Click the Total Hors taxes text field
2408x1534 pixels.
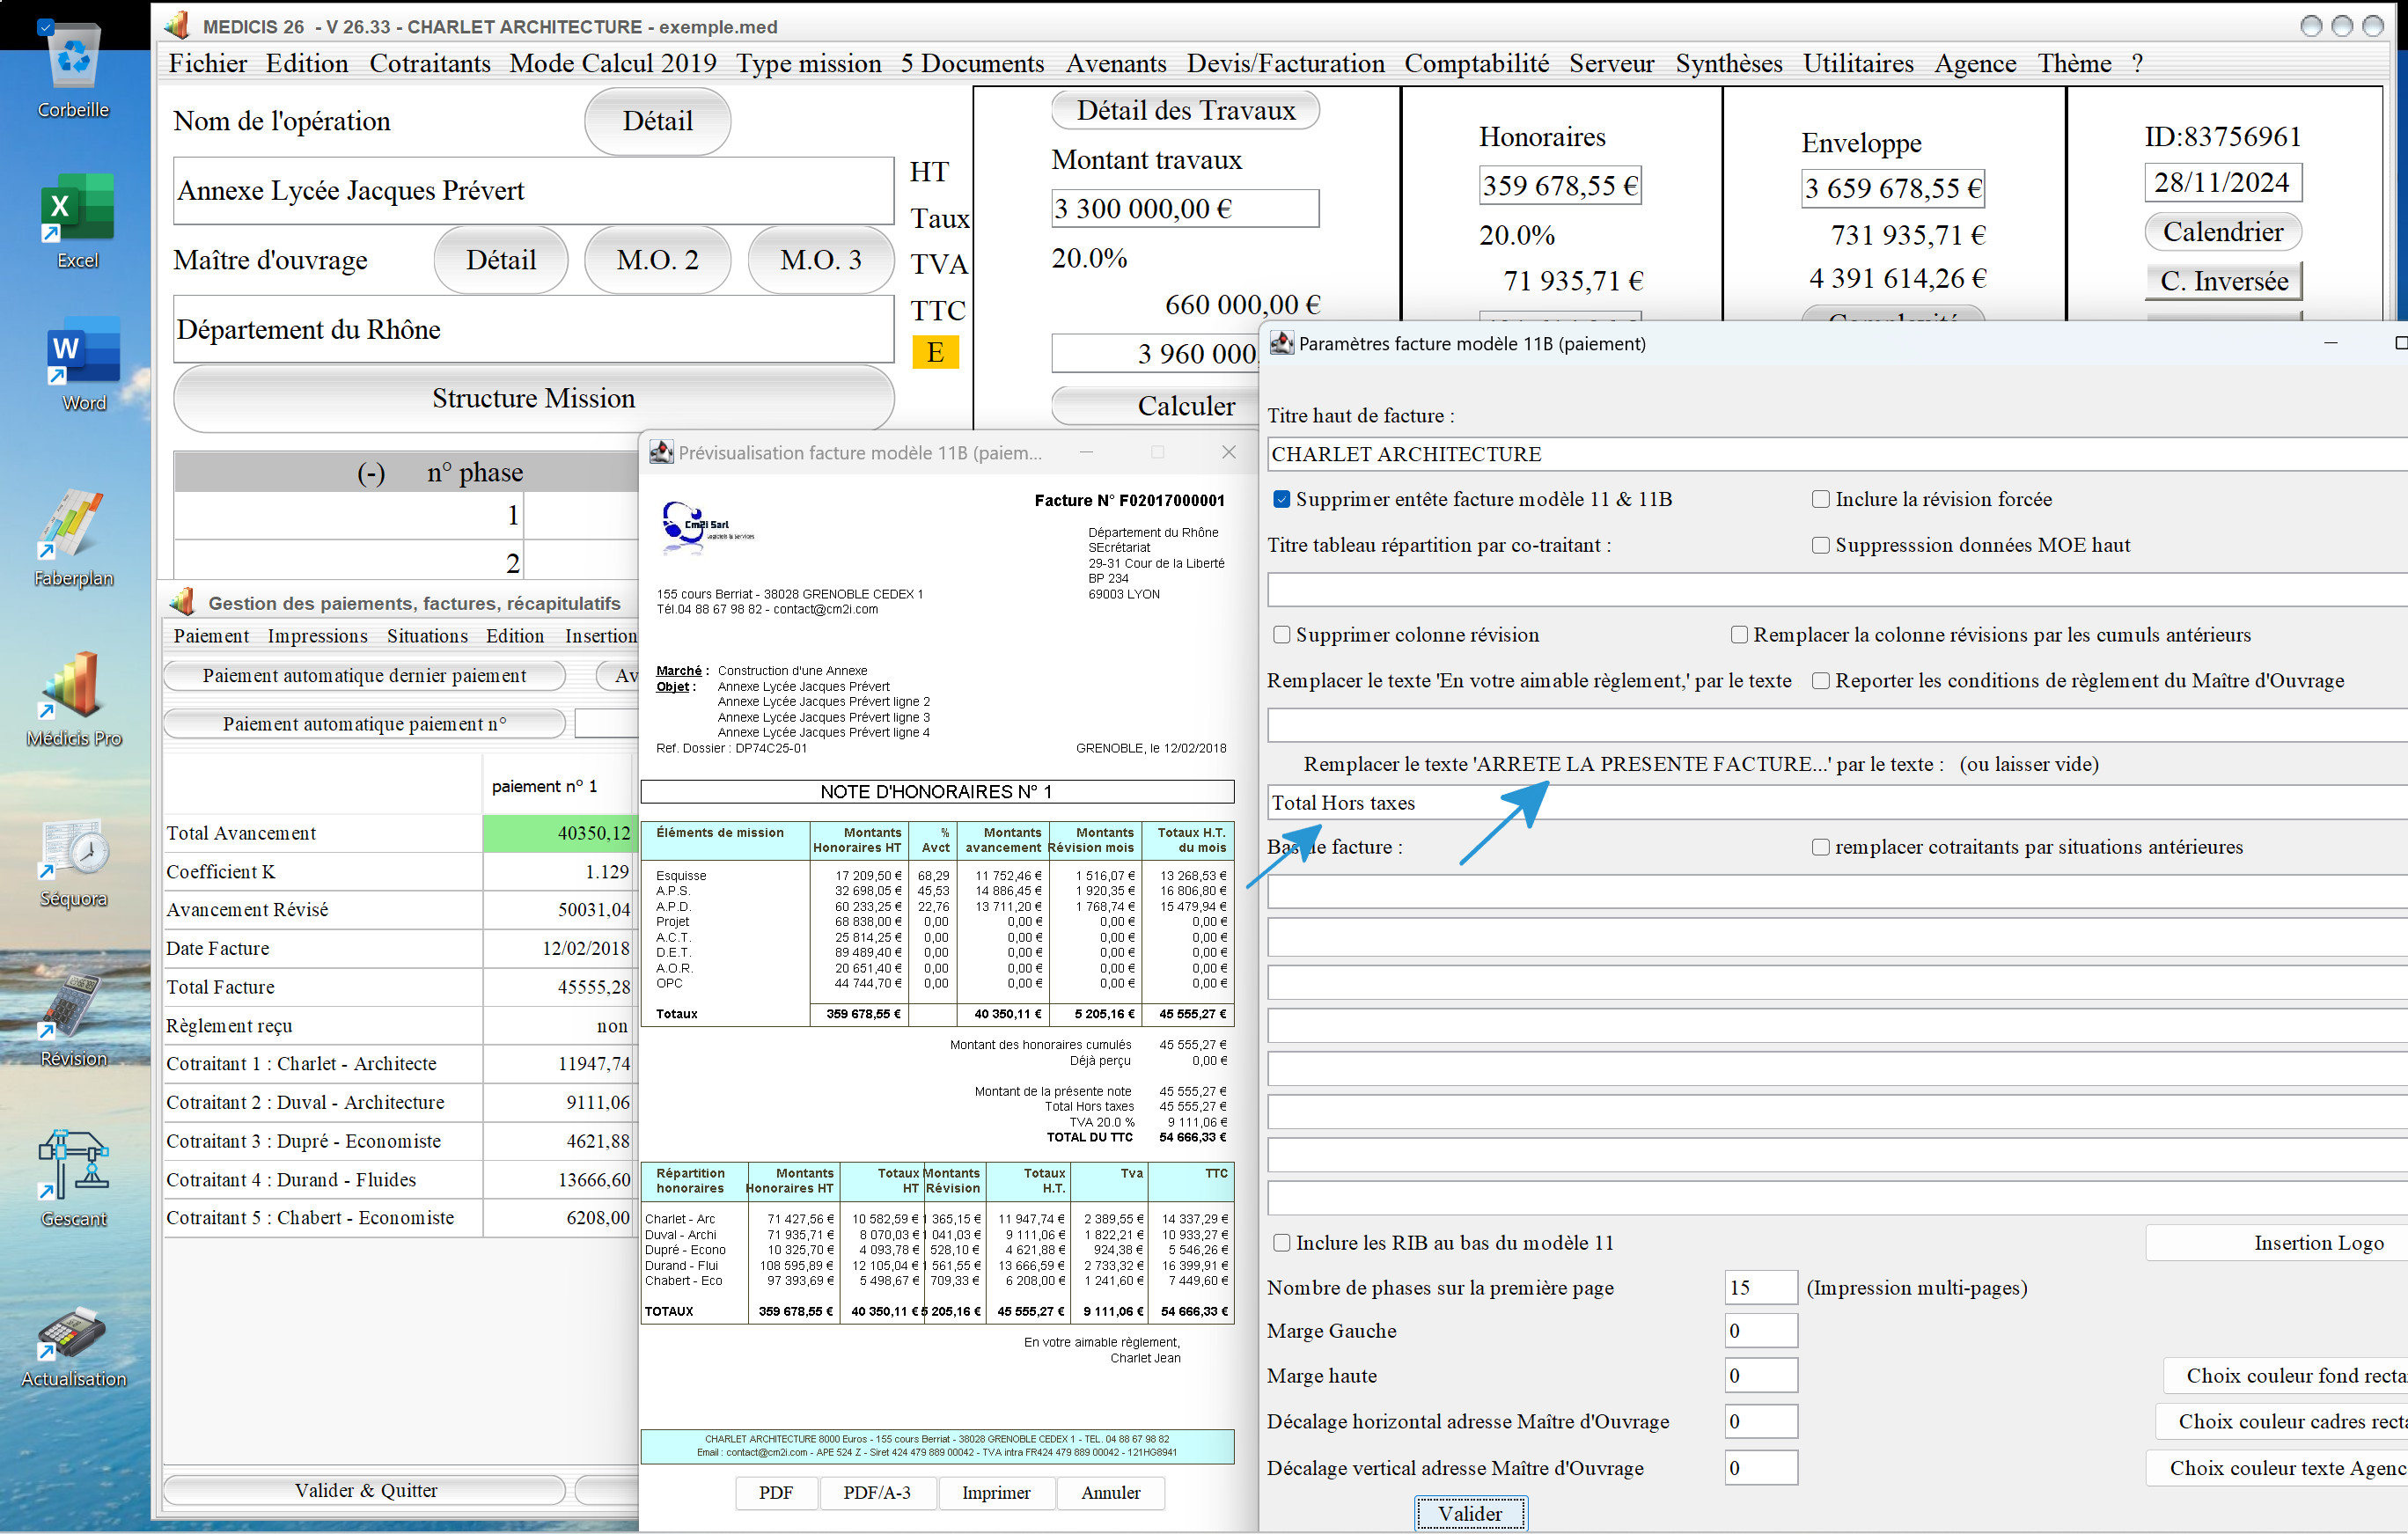[1837, 803]
